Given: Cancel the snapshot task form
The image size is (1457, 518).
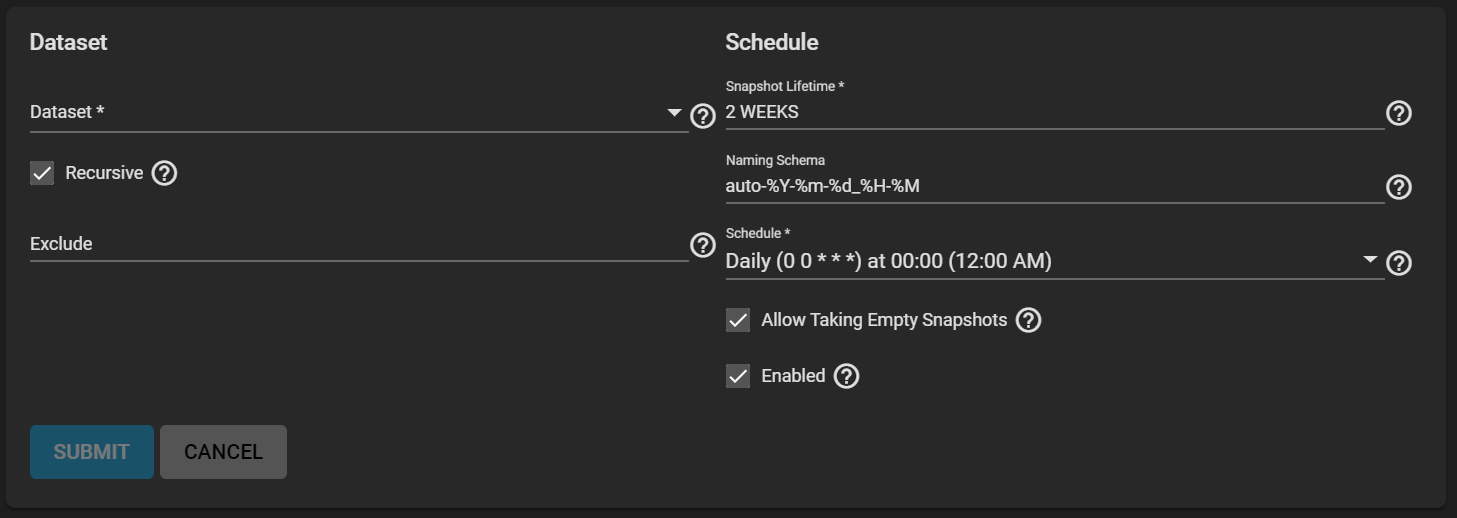Looking at the screenshot, I should pyautogui.click(x=223, y=452).
